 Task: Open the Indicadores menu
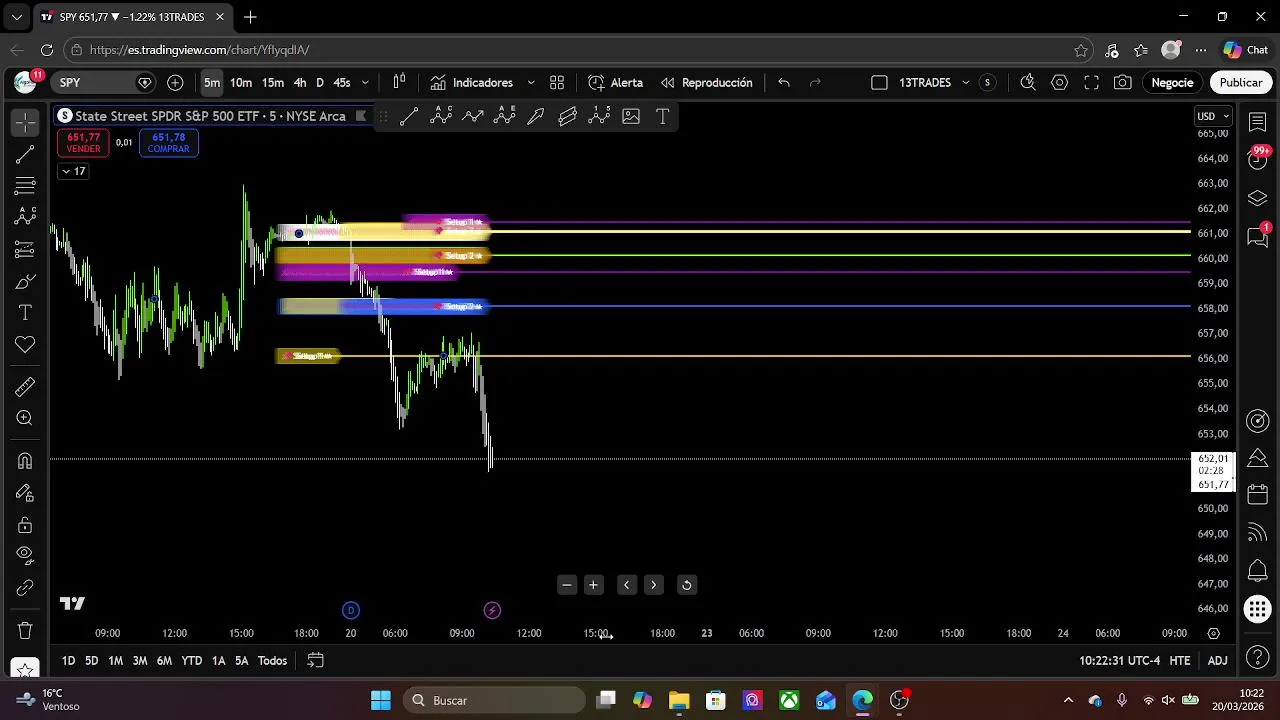471,83
